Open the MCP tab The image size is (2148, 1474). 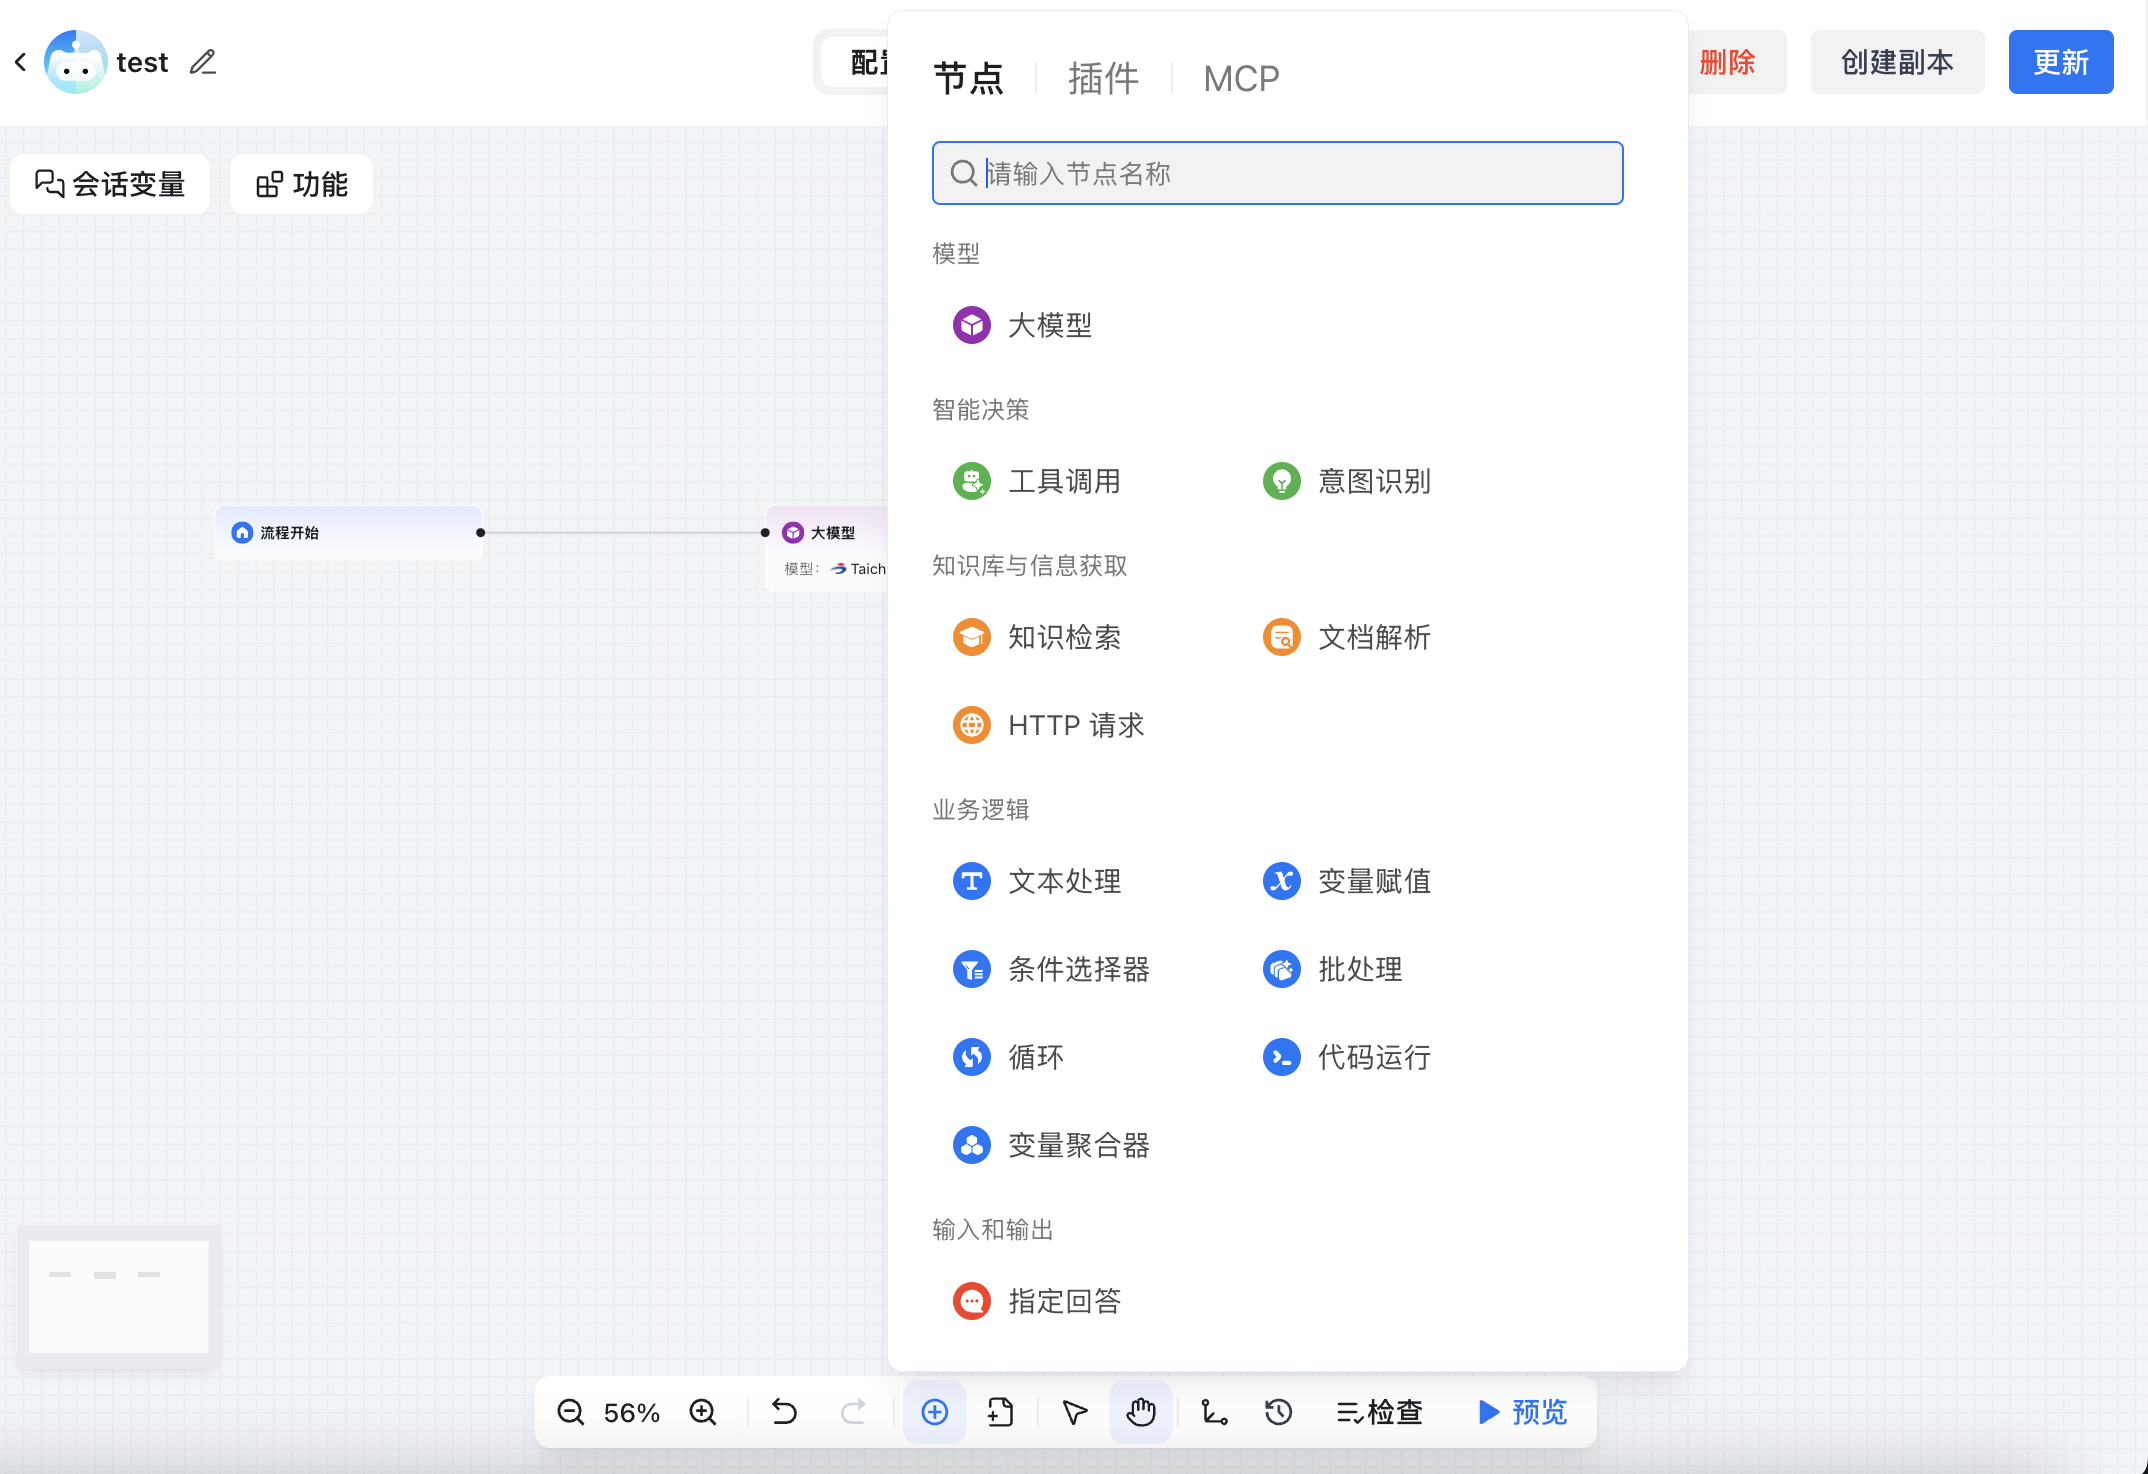(1241, 78)
